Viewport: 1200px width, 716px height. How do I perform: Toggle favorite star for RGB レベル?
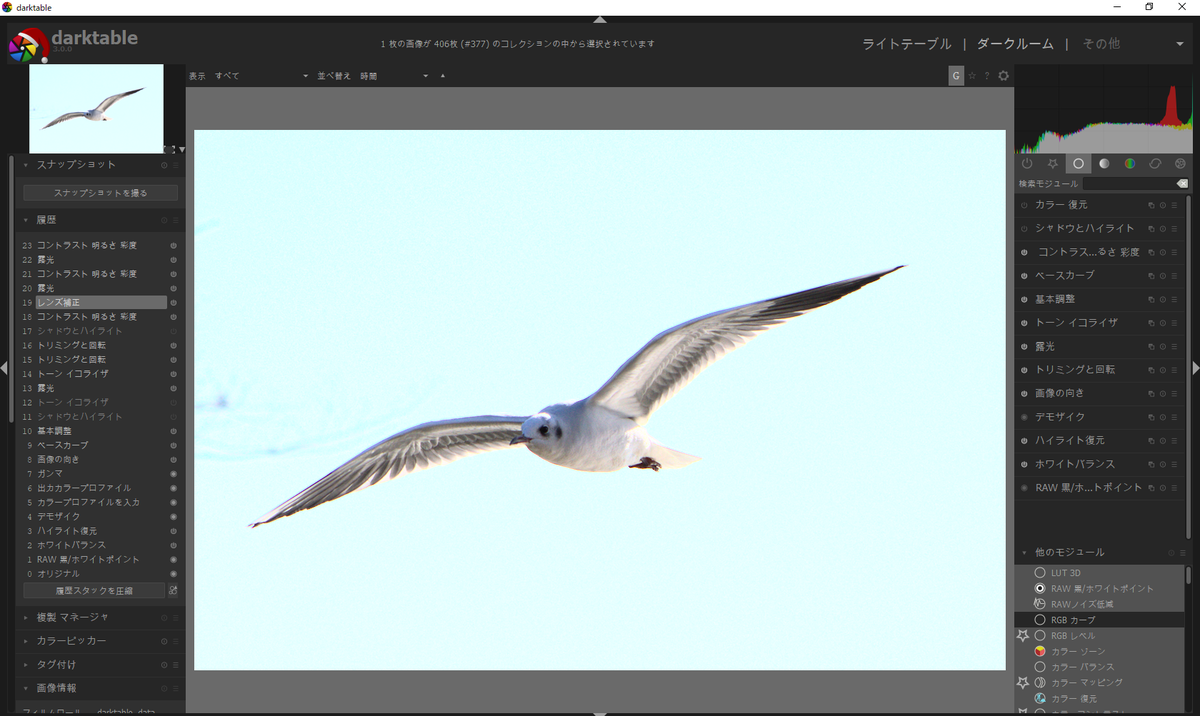click(x=1023, y=635)
